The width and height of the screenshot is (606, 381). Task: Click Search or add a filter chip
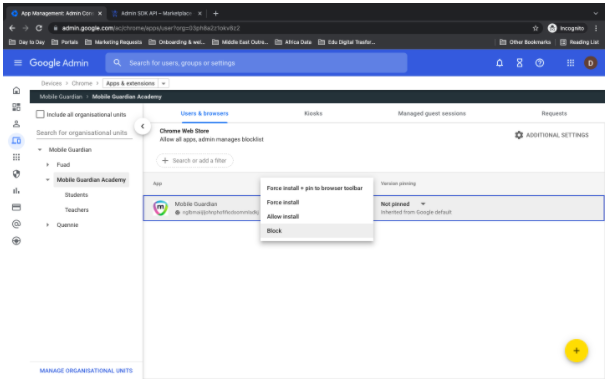[194, 160]
